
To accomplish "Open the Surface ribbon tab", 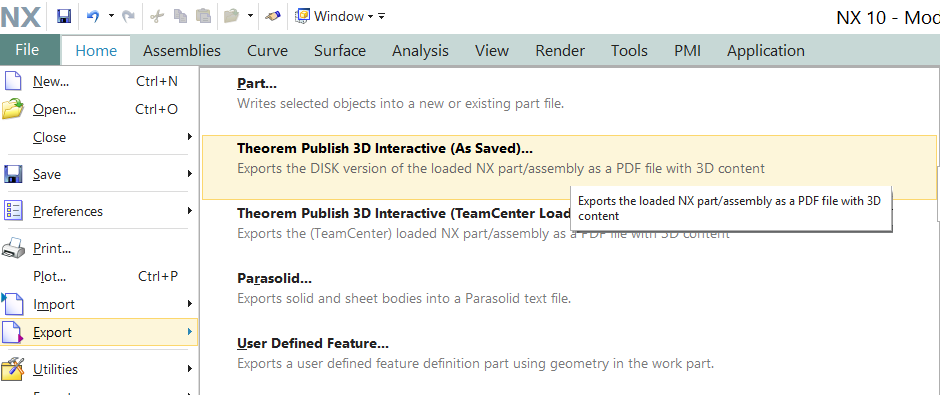I will [x=340, y=51].
